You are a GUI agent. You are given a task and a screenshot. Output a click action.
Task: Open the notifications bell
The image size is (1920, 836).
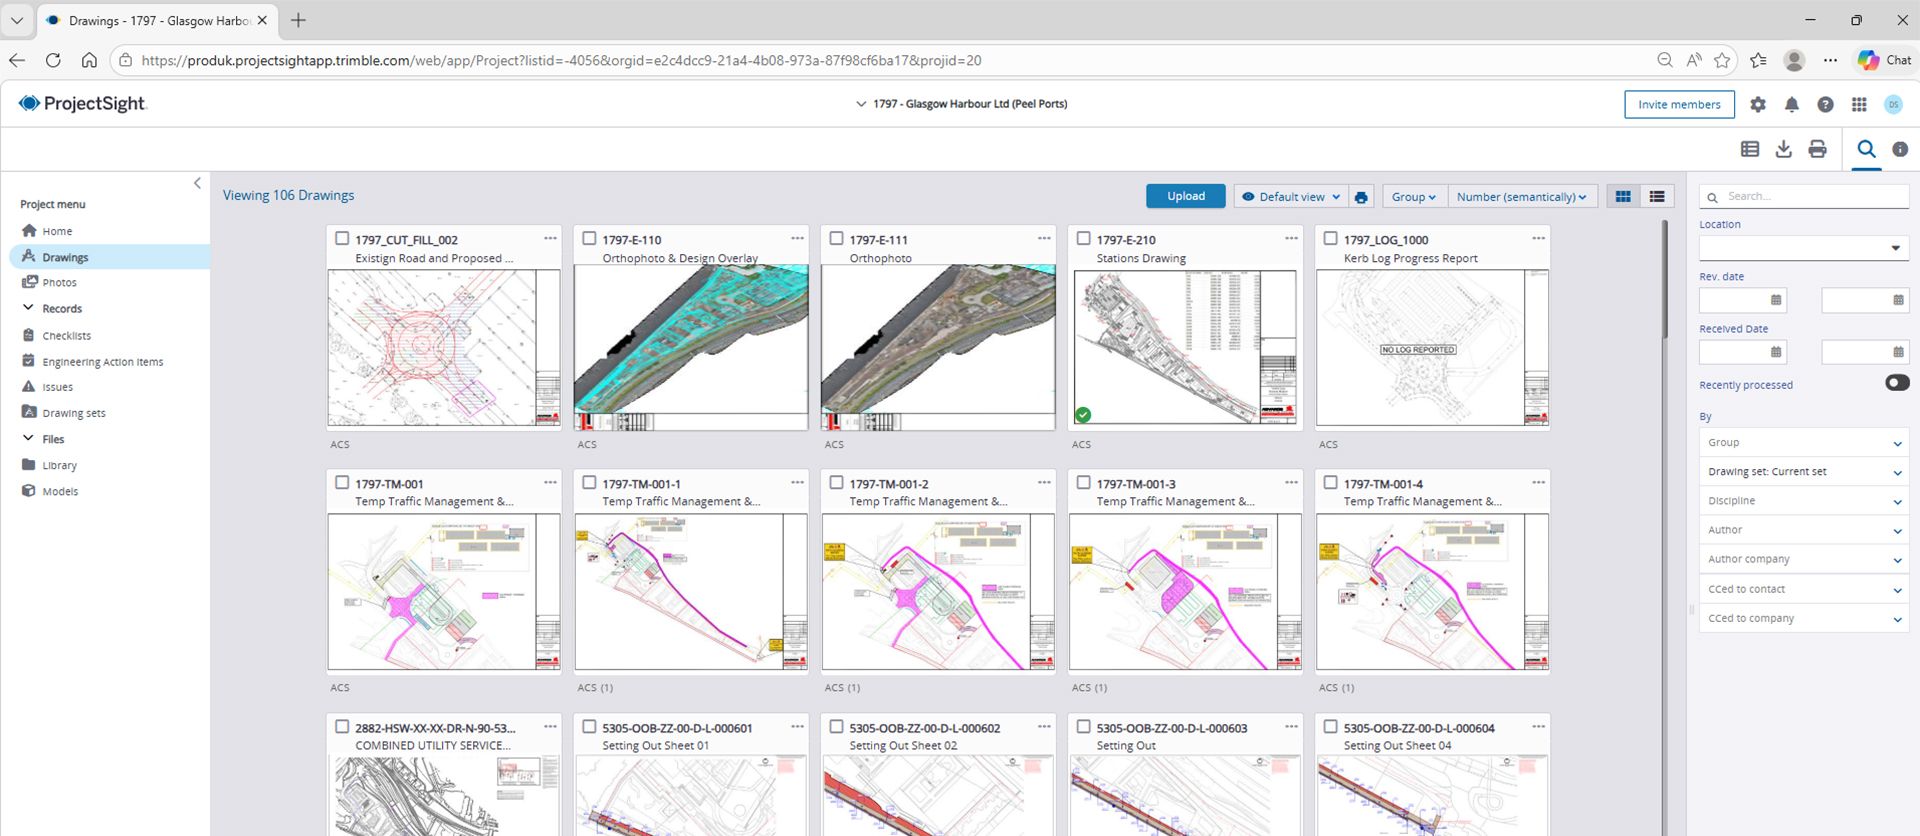[1792, 104]
